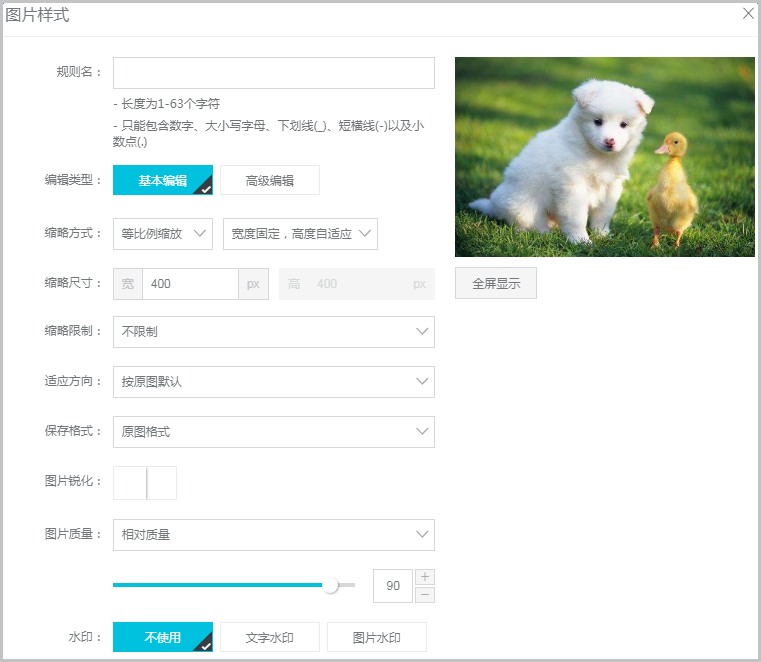Close the 图片样式 dialog
This screenshot has height=662, width=761.
[748, 14]
